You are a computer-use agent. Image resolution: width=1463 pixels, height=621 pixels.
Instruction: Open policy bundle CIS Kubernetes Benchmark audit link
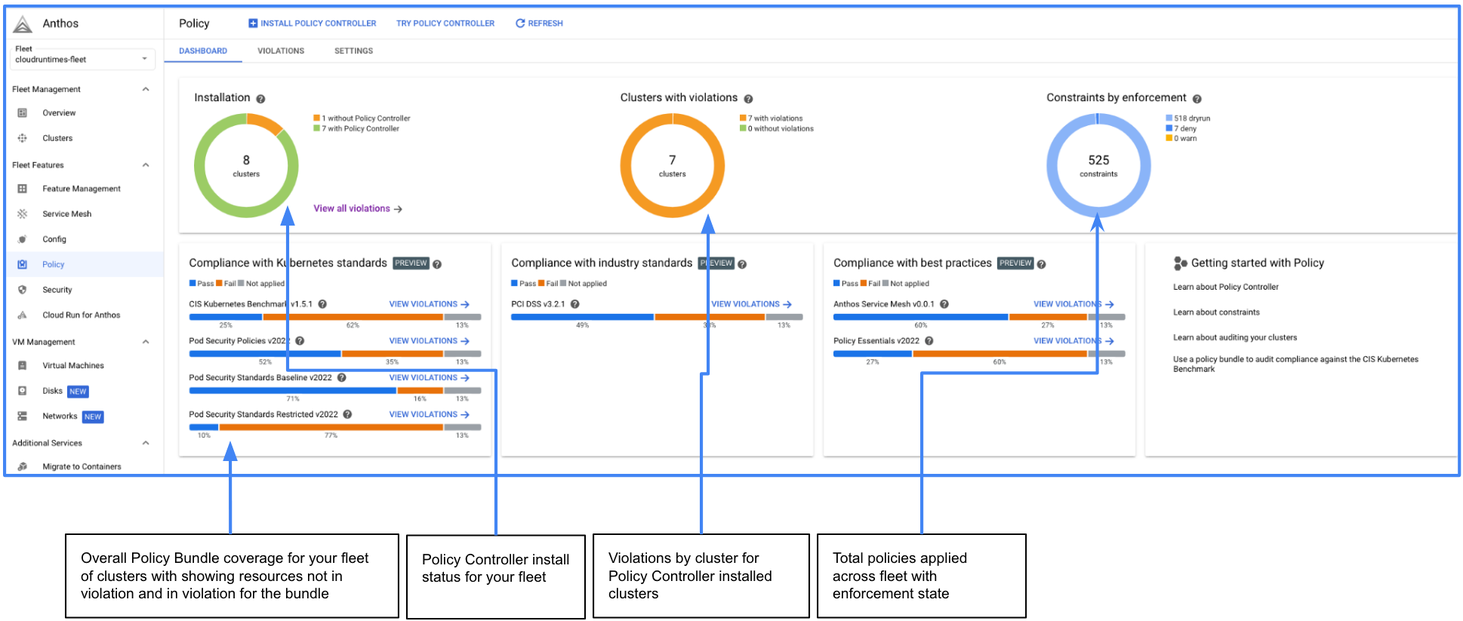pyautogui.click(x=1296, y=364)
